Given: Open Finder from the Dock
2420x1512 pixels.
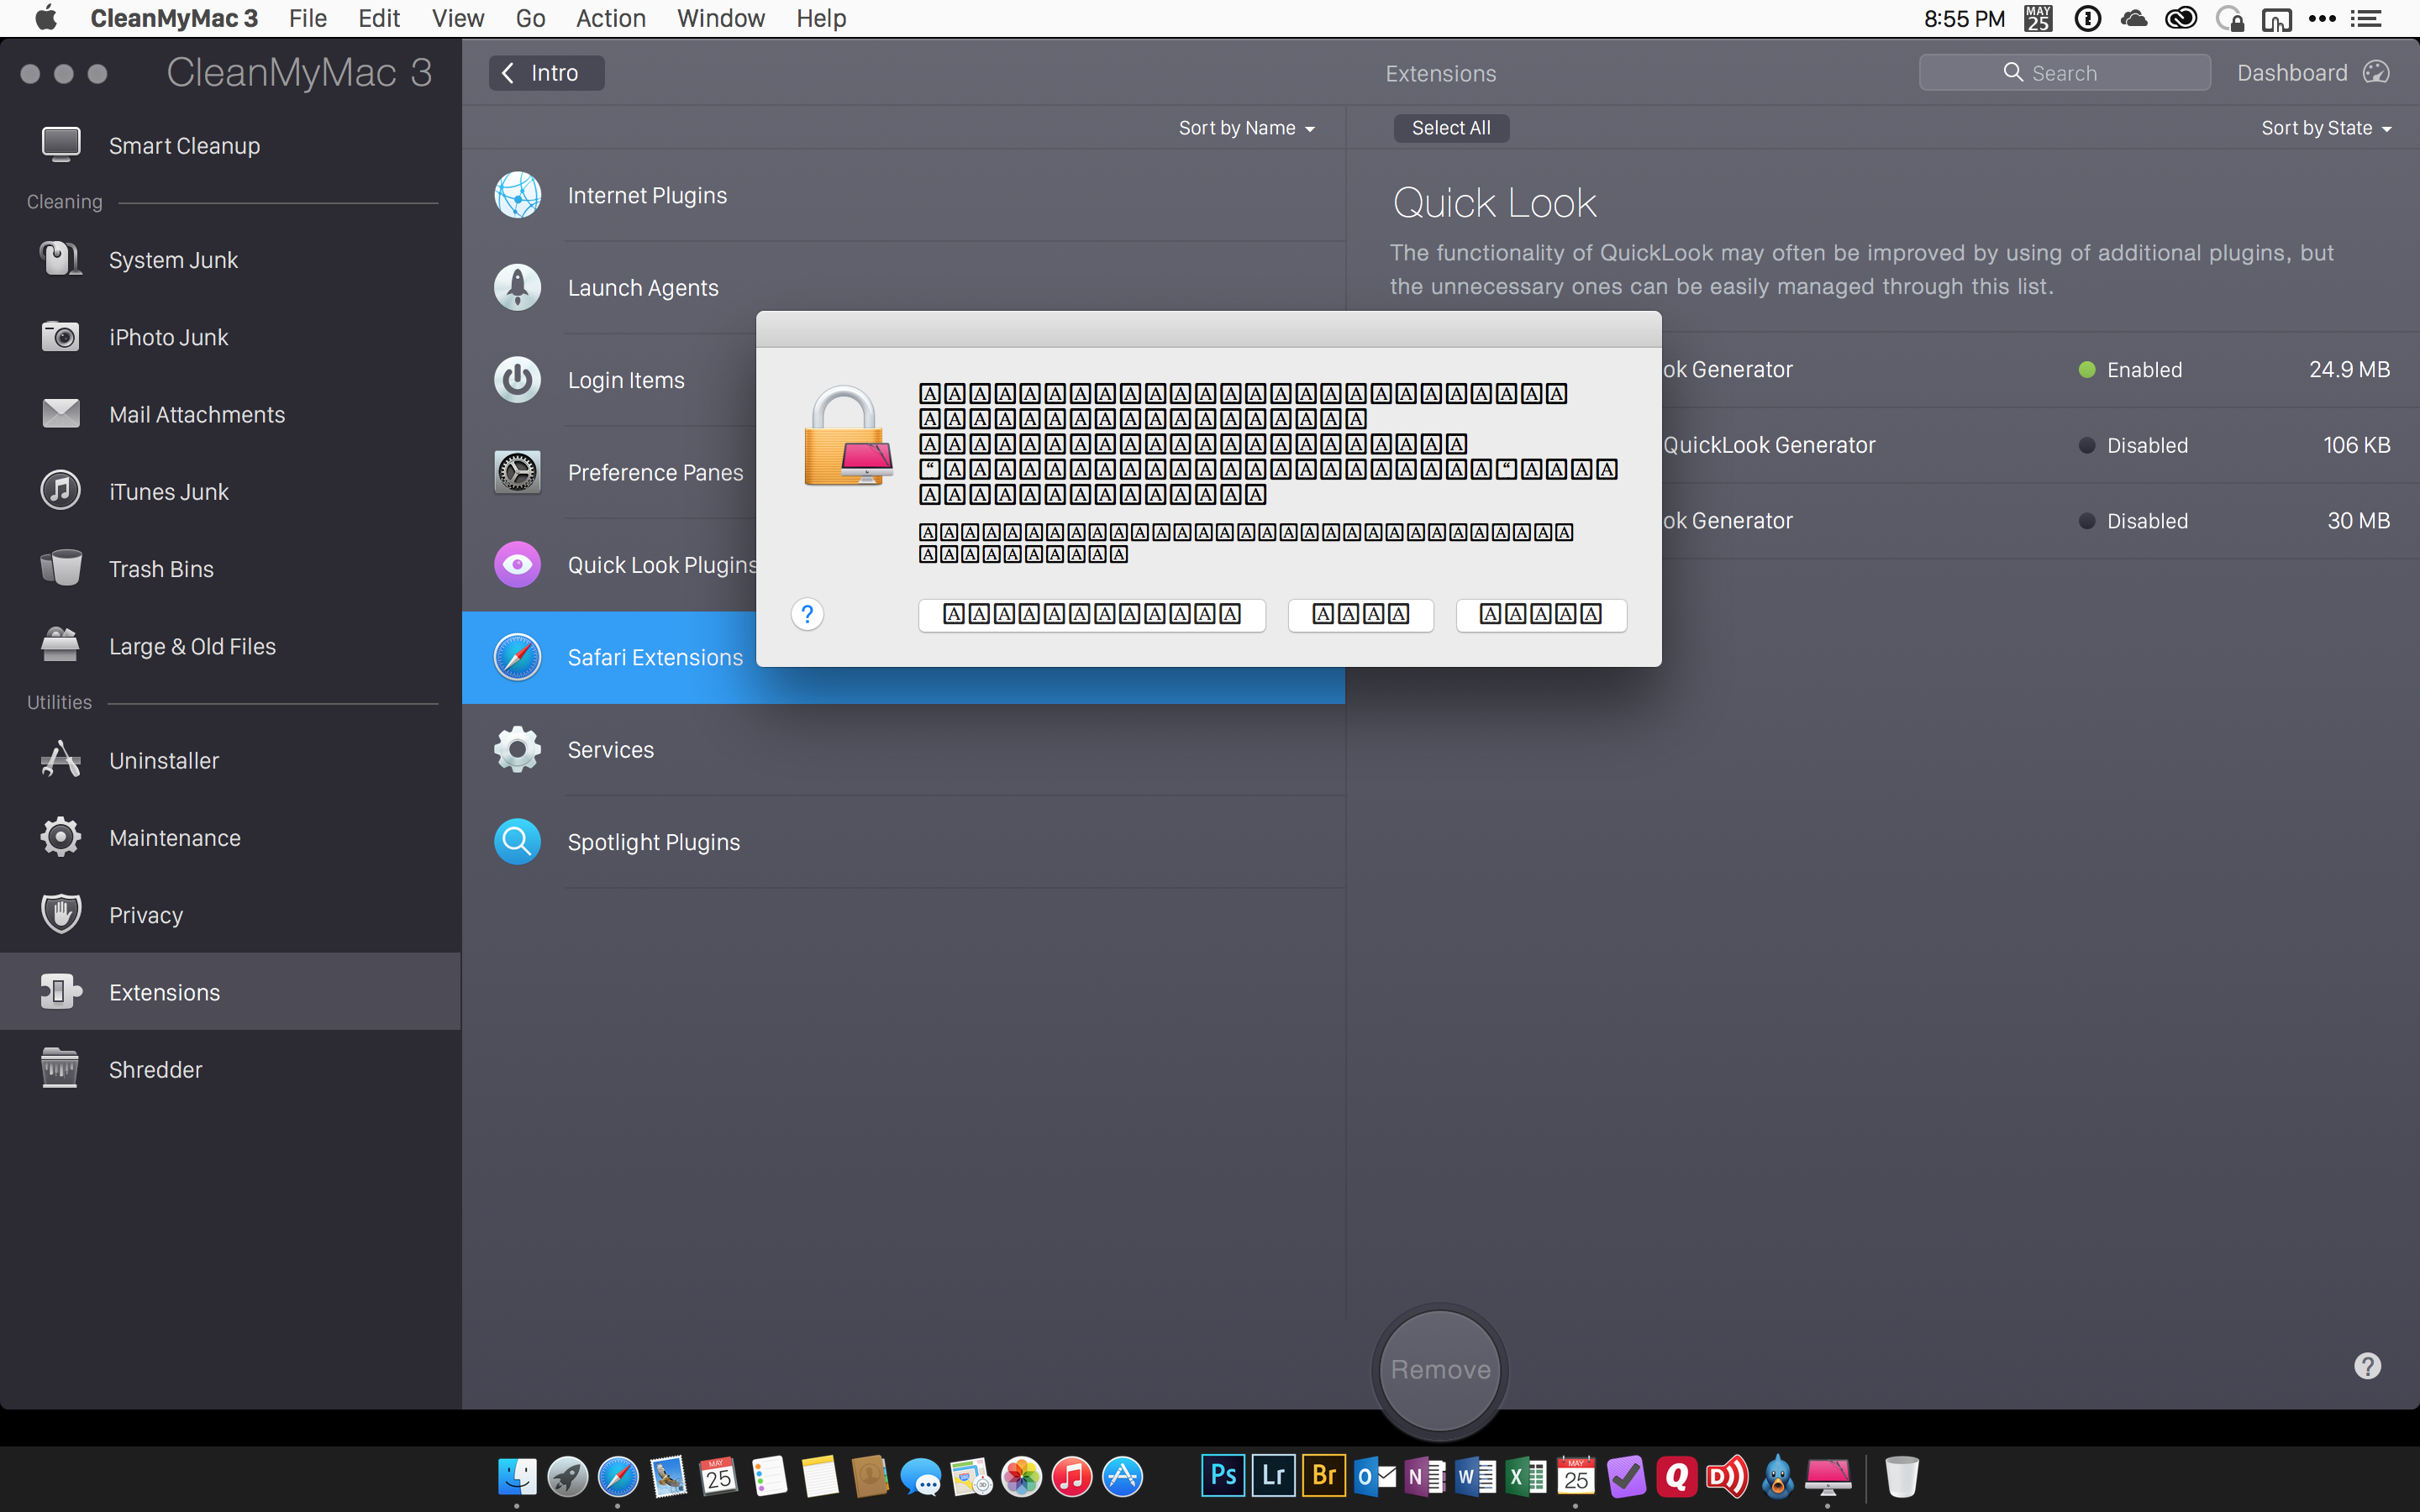Looking at the screenshot, I should [x=517, y=1476].
